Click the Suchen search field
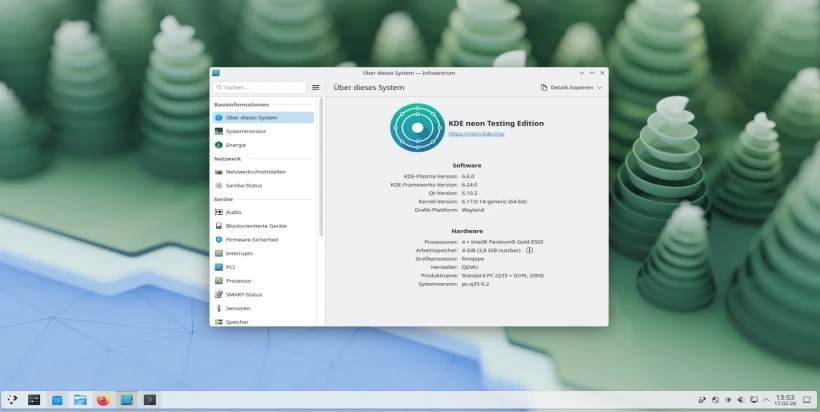 [260, 87]
